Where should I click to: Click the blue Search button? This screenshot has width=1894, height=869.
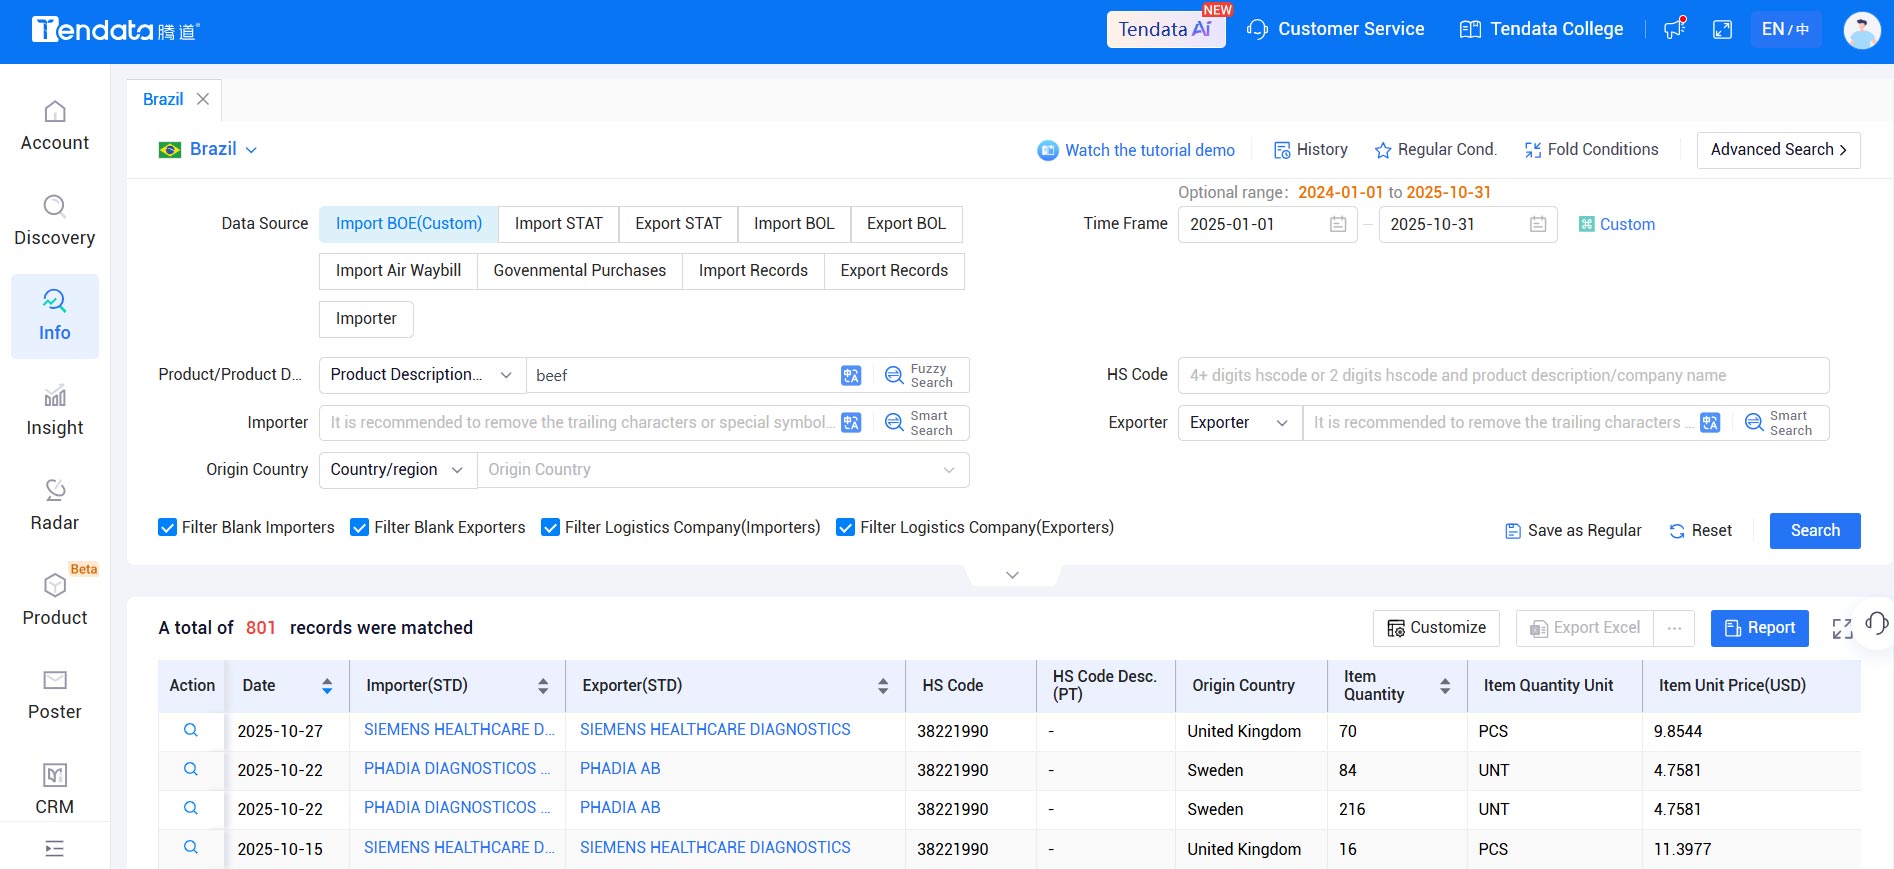pyautogui.click(x=1815, y=531)
